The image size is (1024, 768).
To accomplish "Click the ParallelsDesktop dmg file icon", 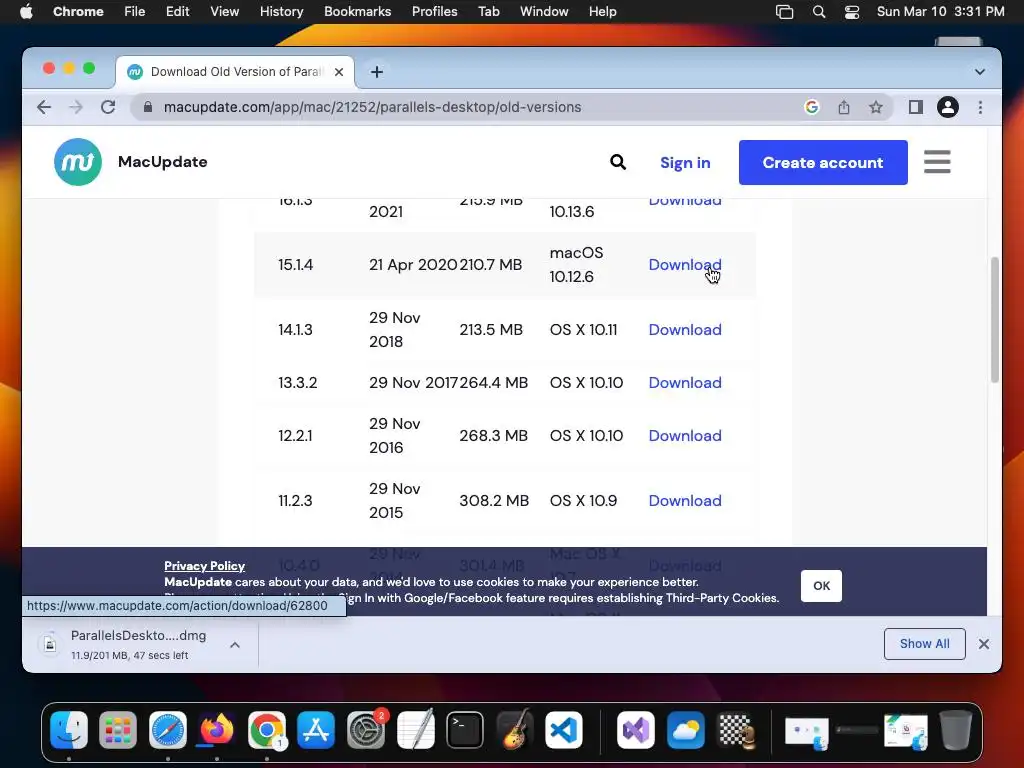I will click(50, 644).
